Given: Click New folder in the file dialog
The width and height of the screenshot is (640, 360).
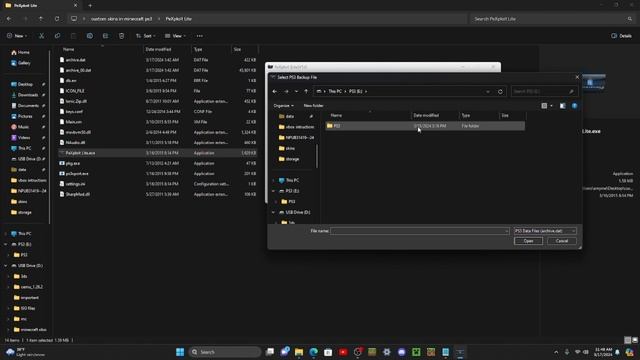Looking at the screenshot, I should point(313,106).
